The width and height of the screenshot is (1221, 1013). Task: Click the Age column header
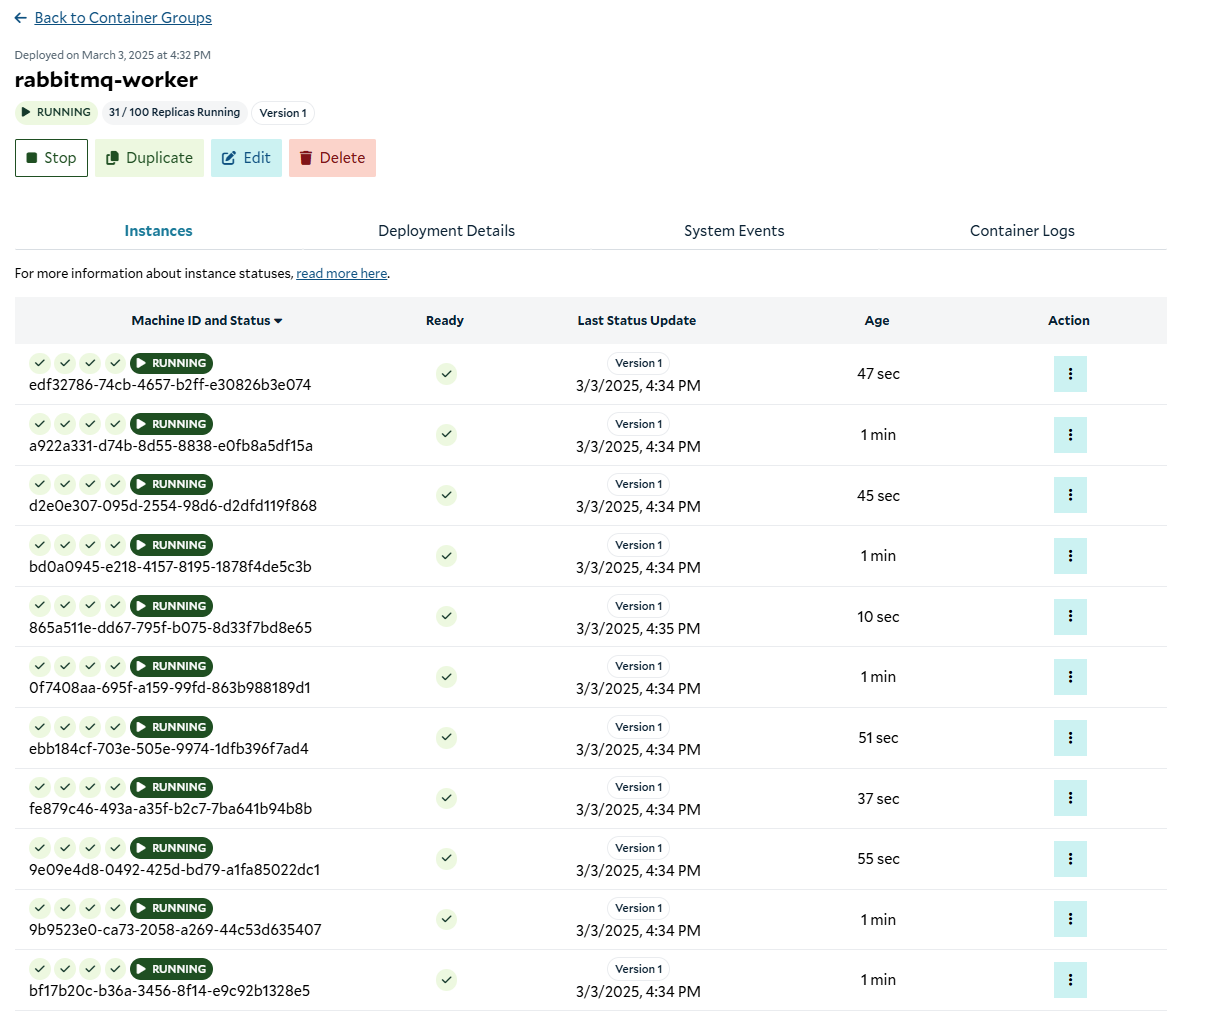tap(877, 321)
